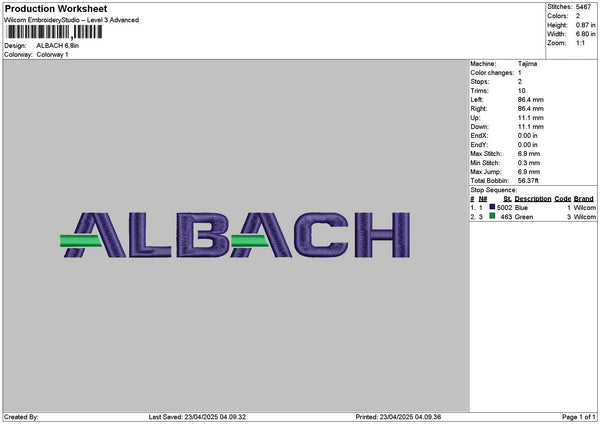Click the 'Production Worksheet' title

click(x=56, y=8)
